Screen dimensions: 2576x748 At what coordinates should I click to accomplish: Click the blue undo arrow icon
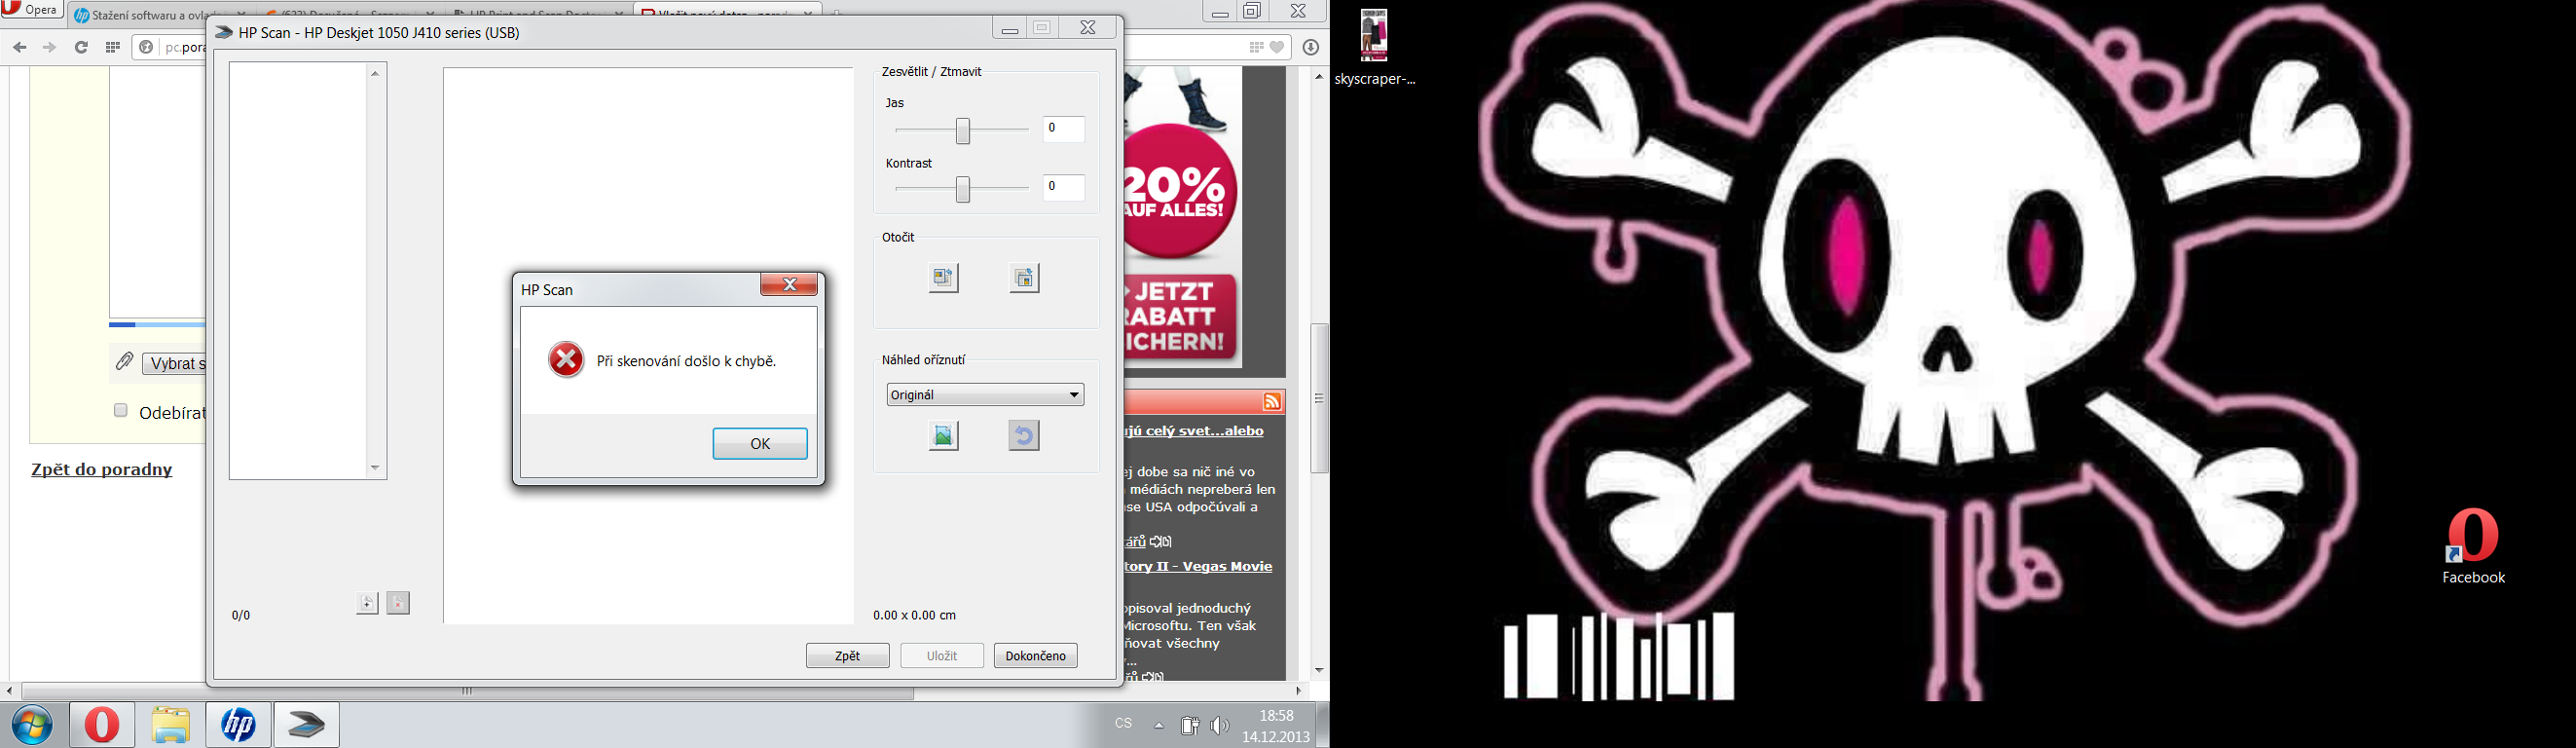[1024, 435]
